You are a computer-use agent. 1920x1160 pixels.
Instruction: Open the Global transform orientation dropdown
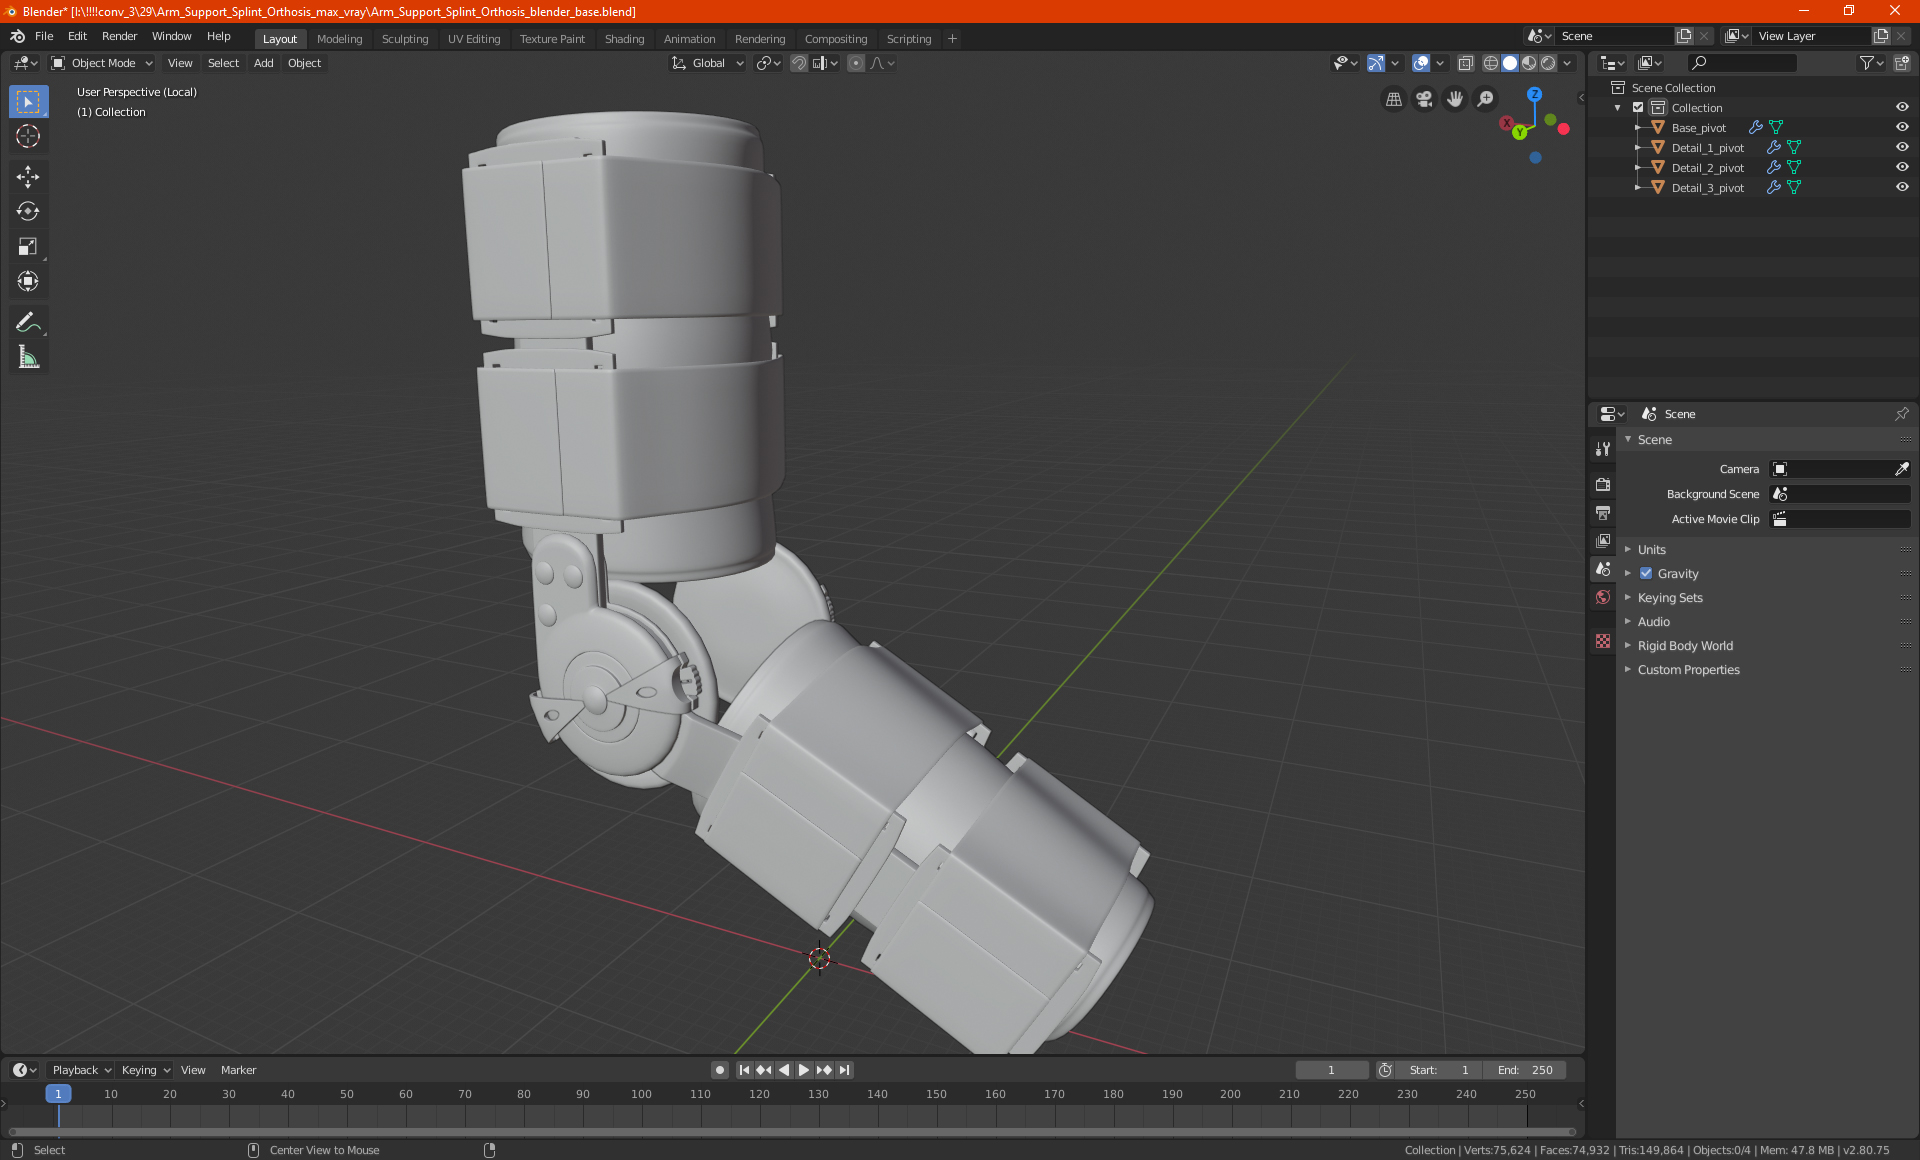(x=708, y=63)
